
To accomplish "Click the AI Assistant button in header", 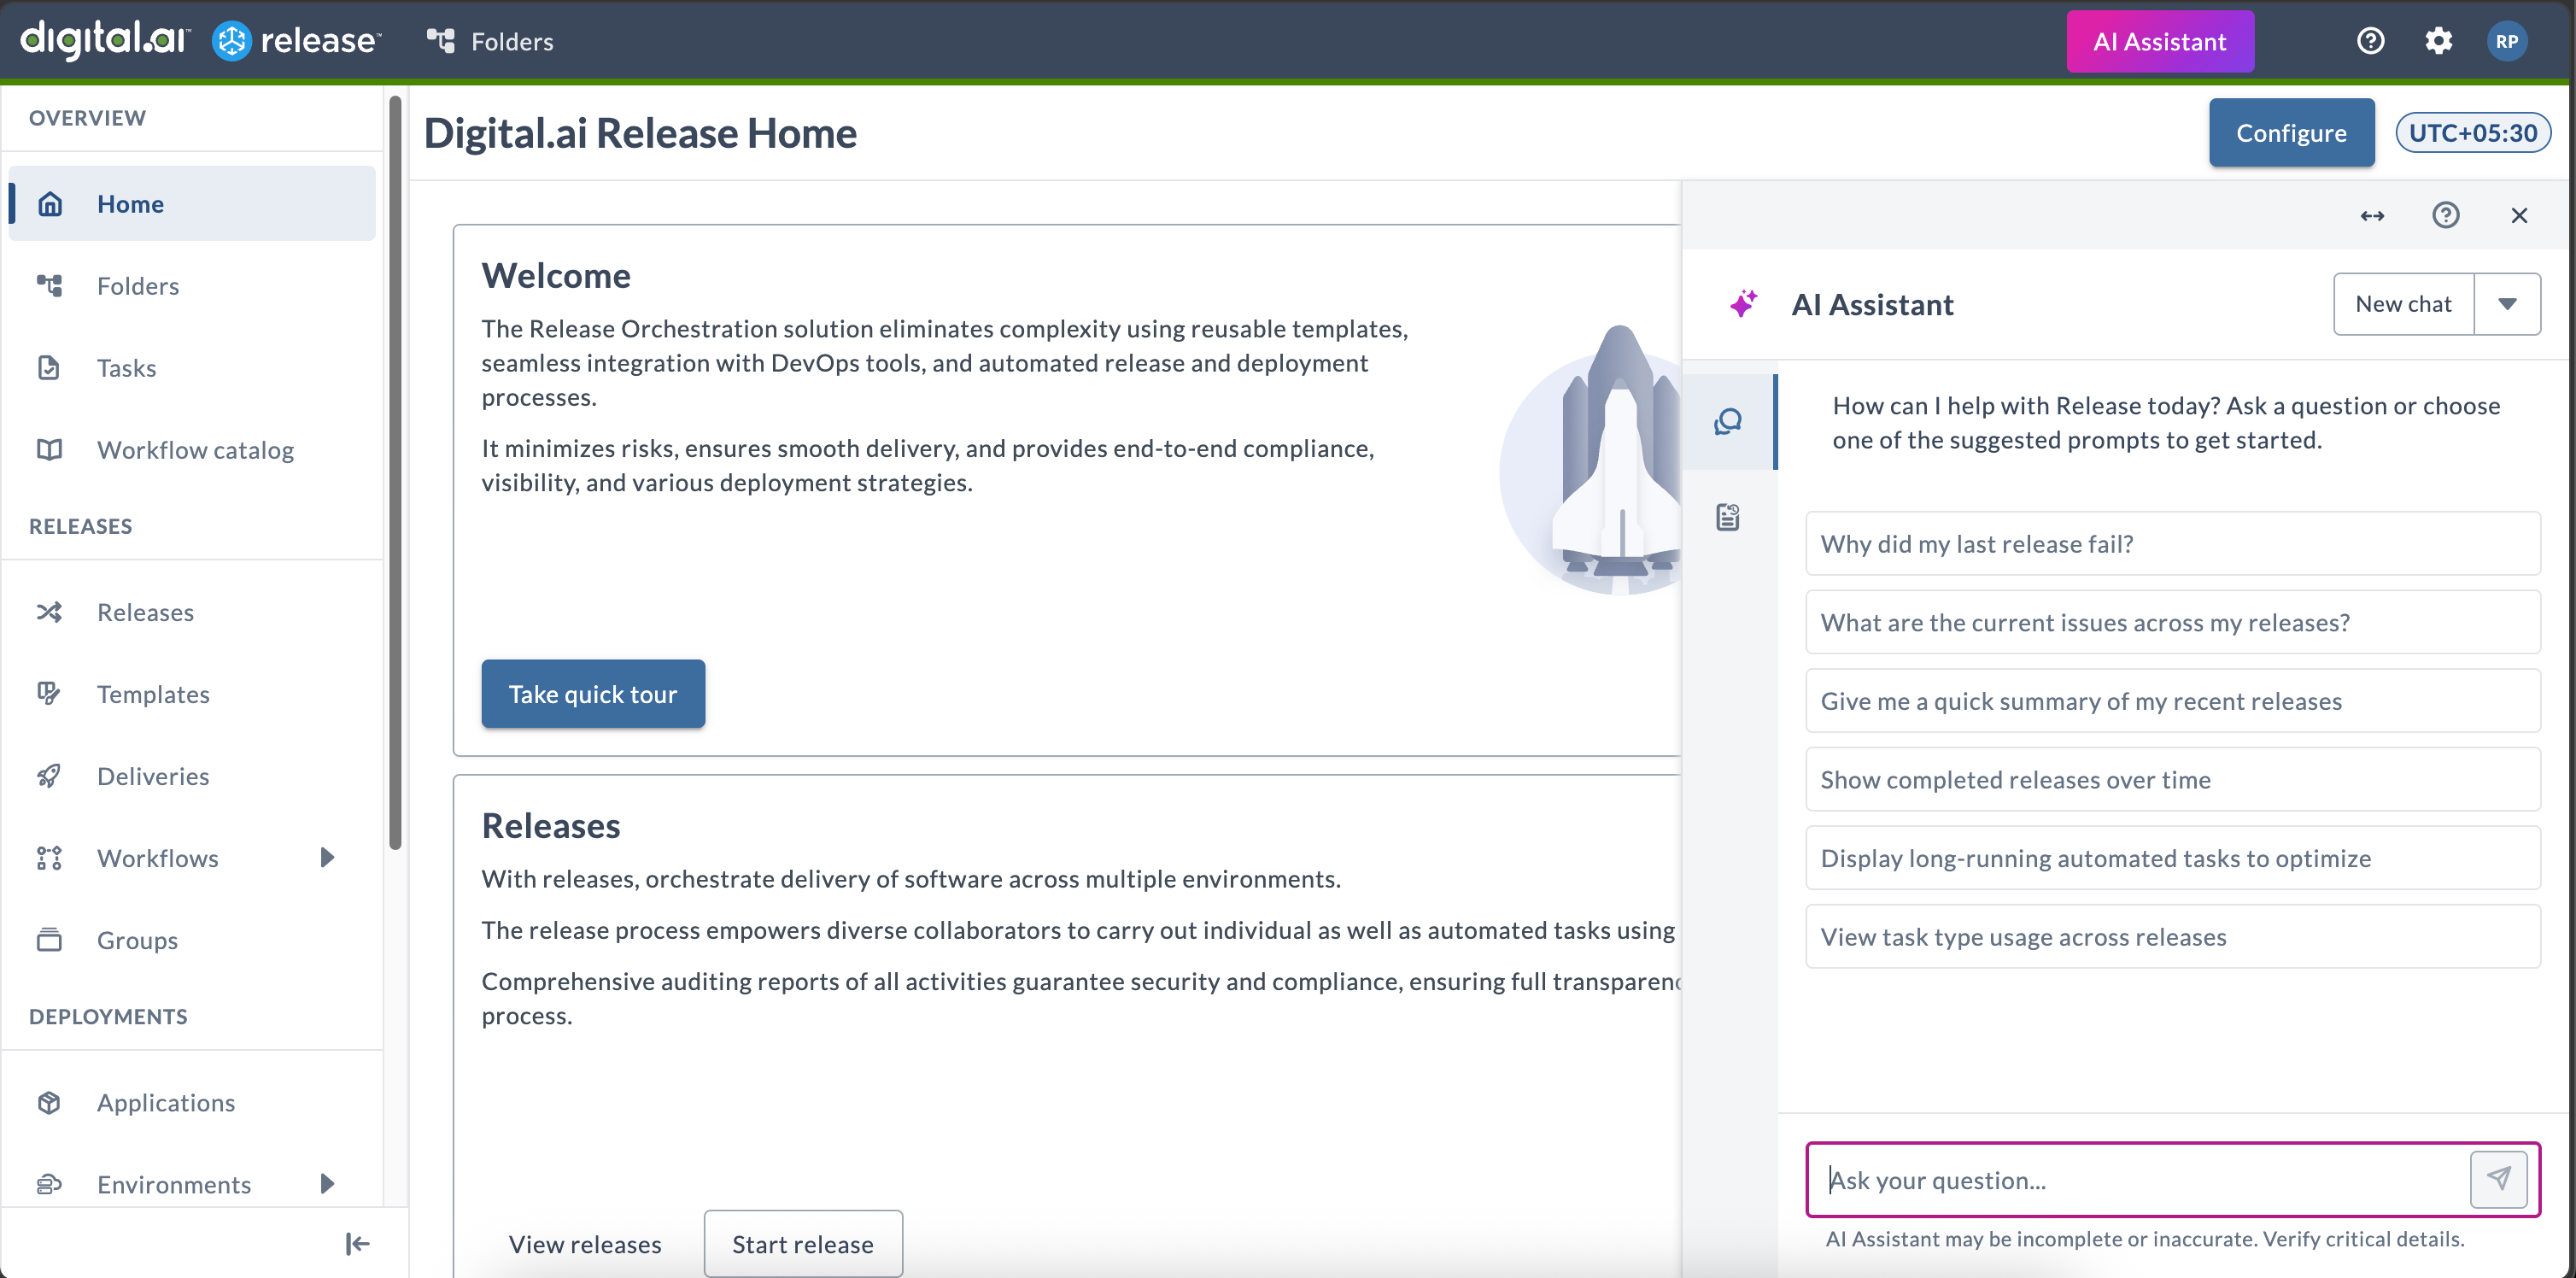I will click(x=2160, y=41).
